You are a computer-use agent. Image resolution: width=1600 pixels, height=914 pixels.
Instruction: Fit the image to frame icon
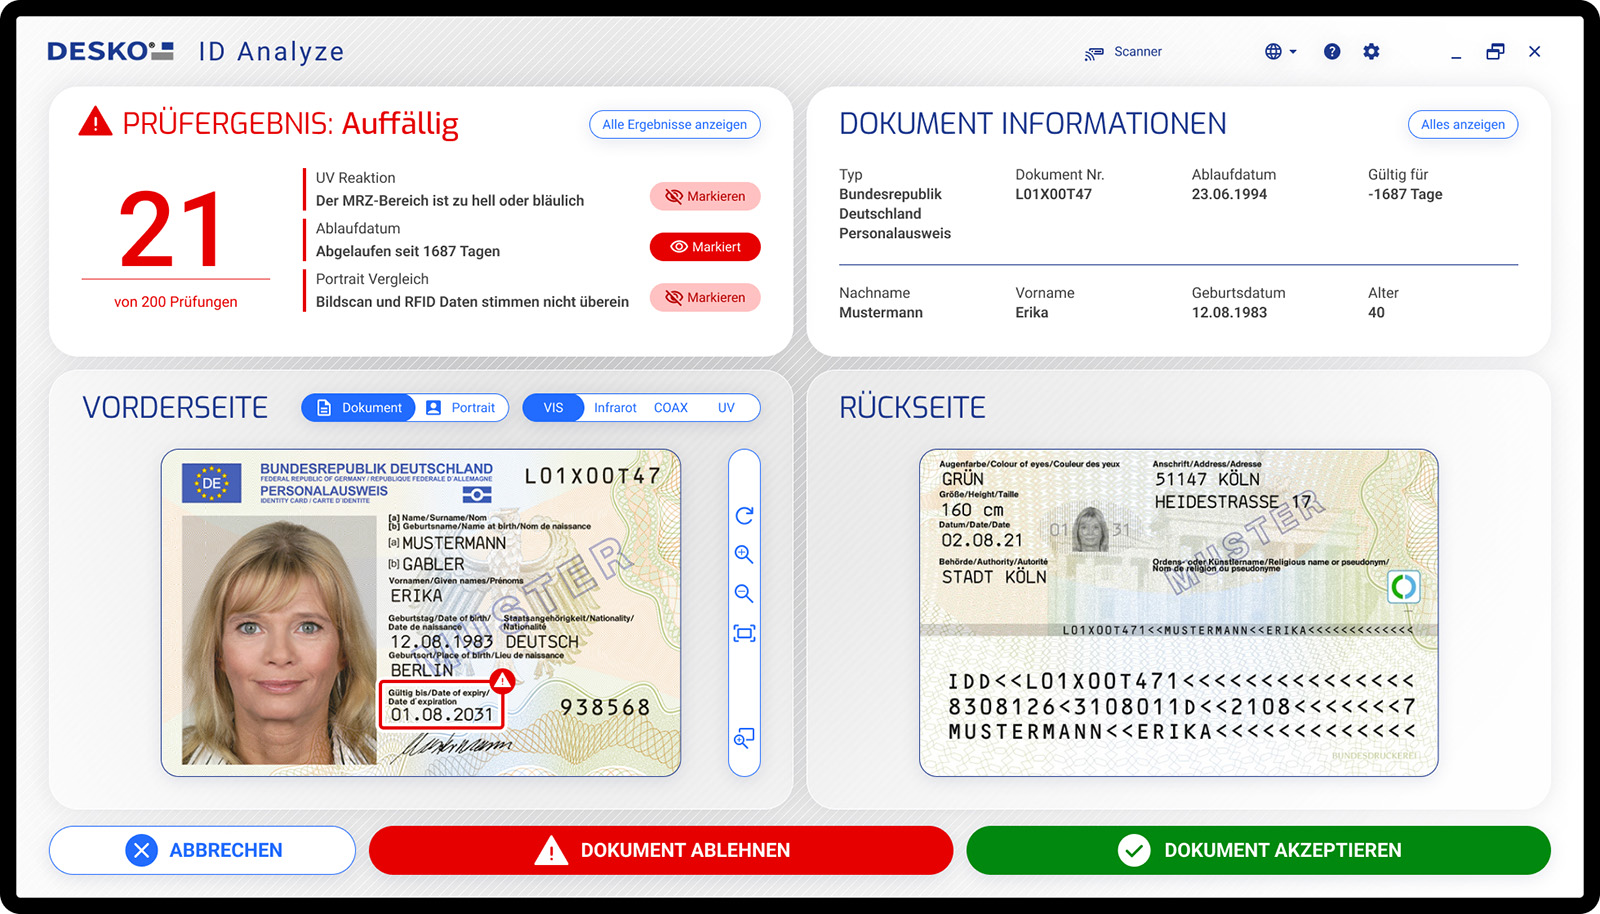pyautogui.click(x=744, y=633)
